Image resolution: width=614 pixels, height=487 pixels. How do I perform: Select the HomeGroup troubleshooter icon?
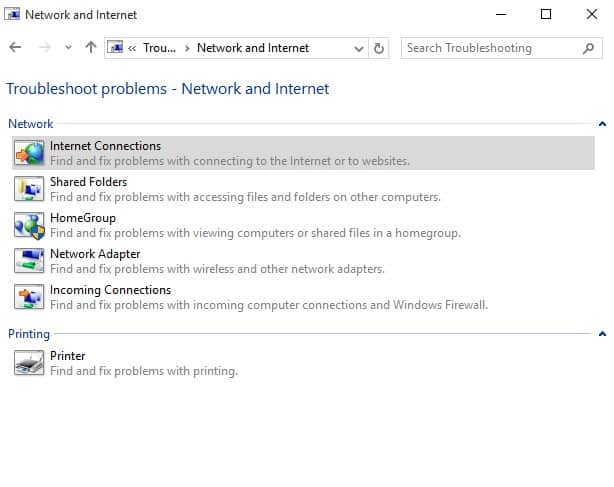click(x=29, y=225)
